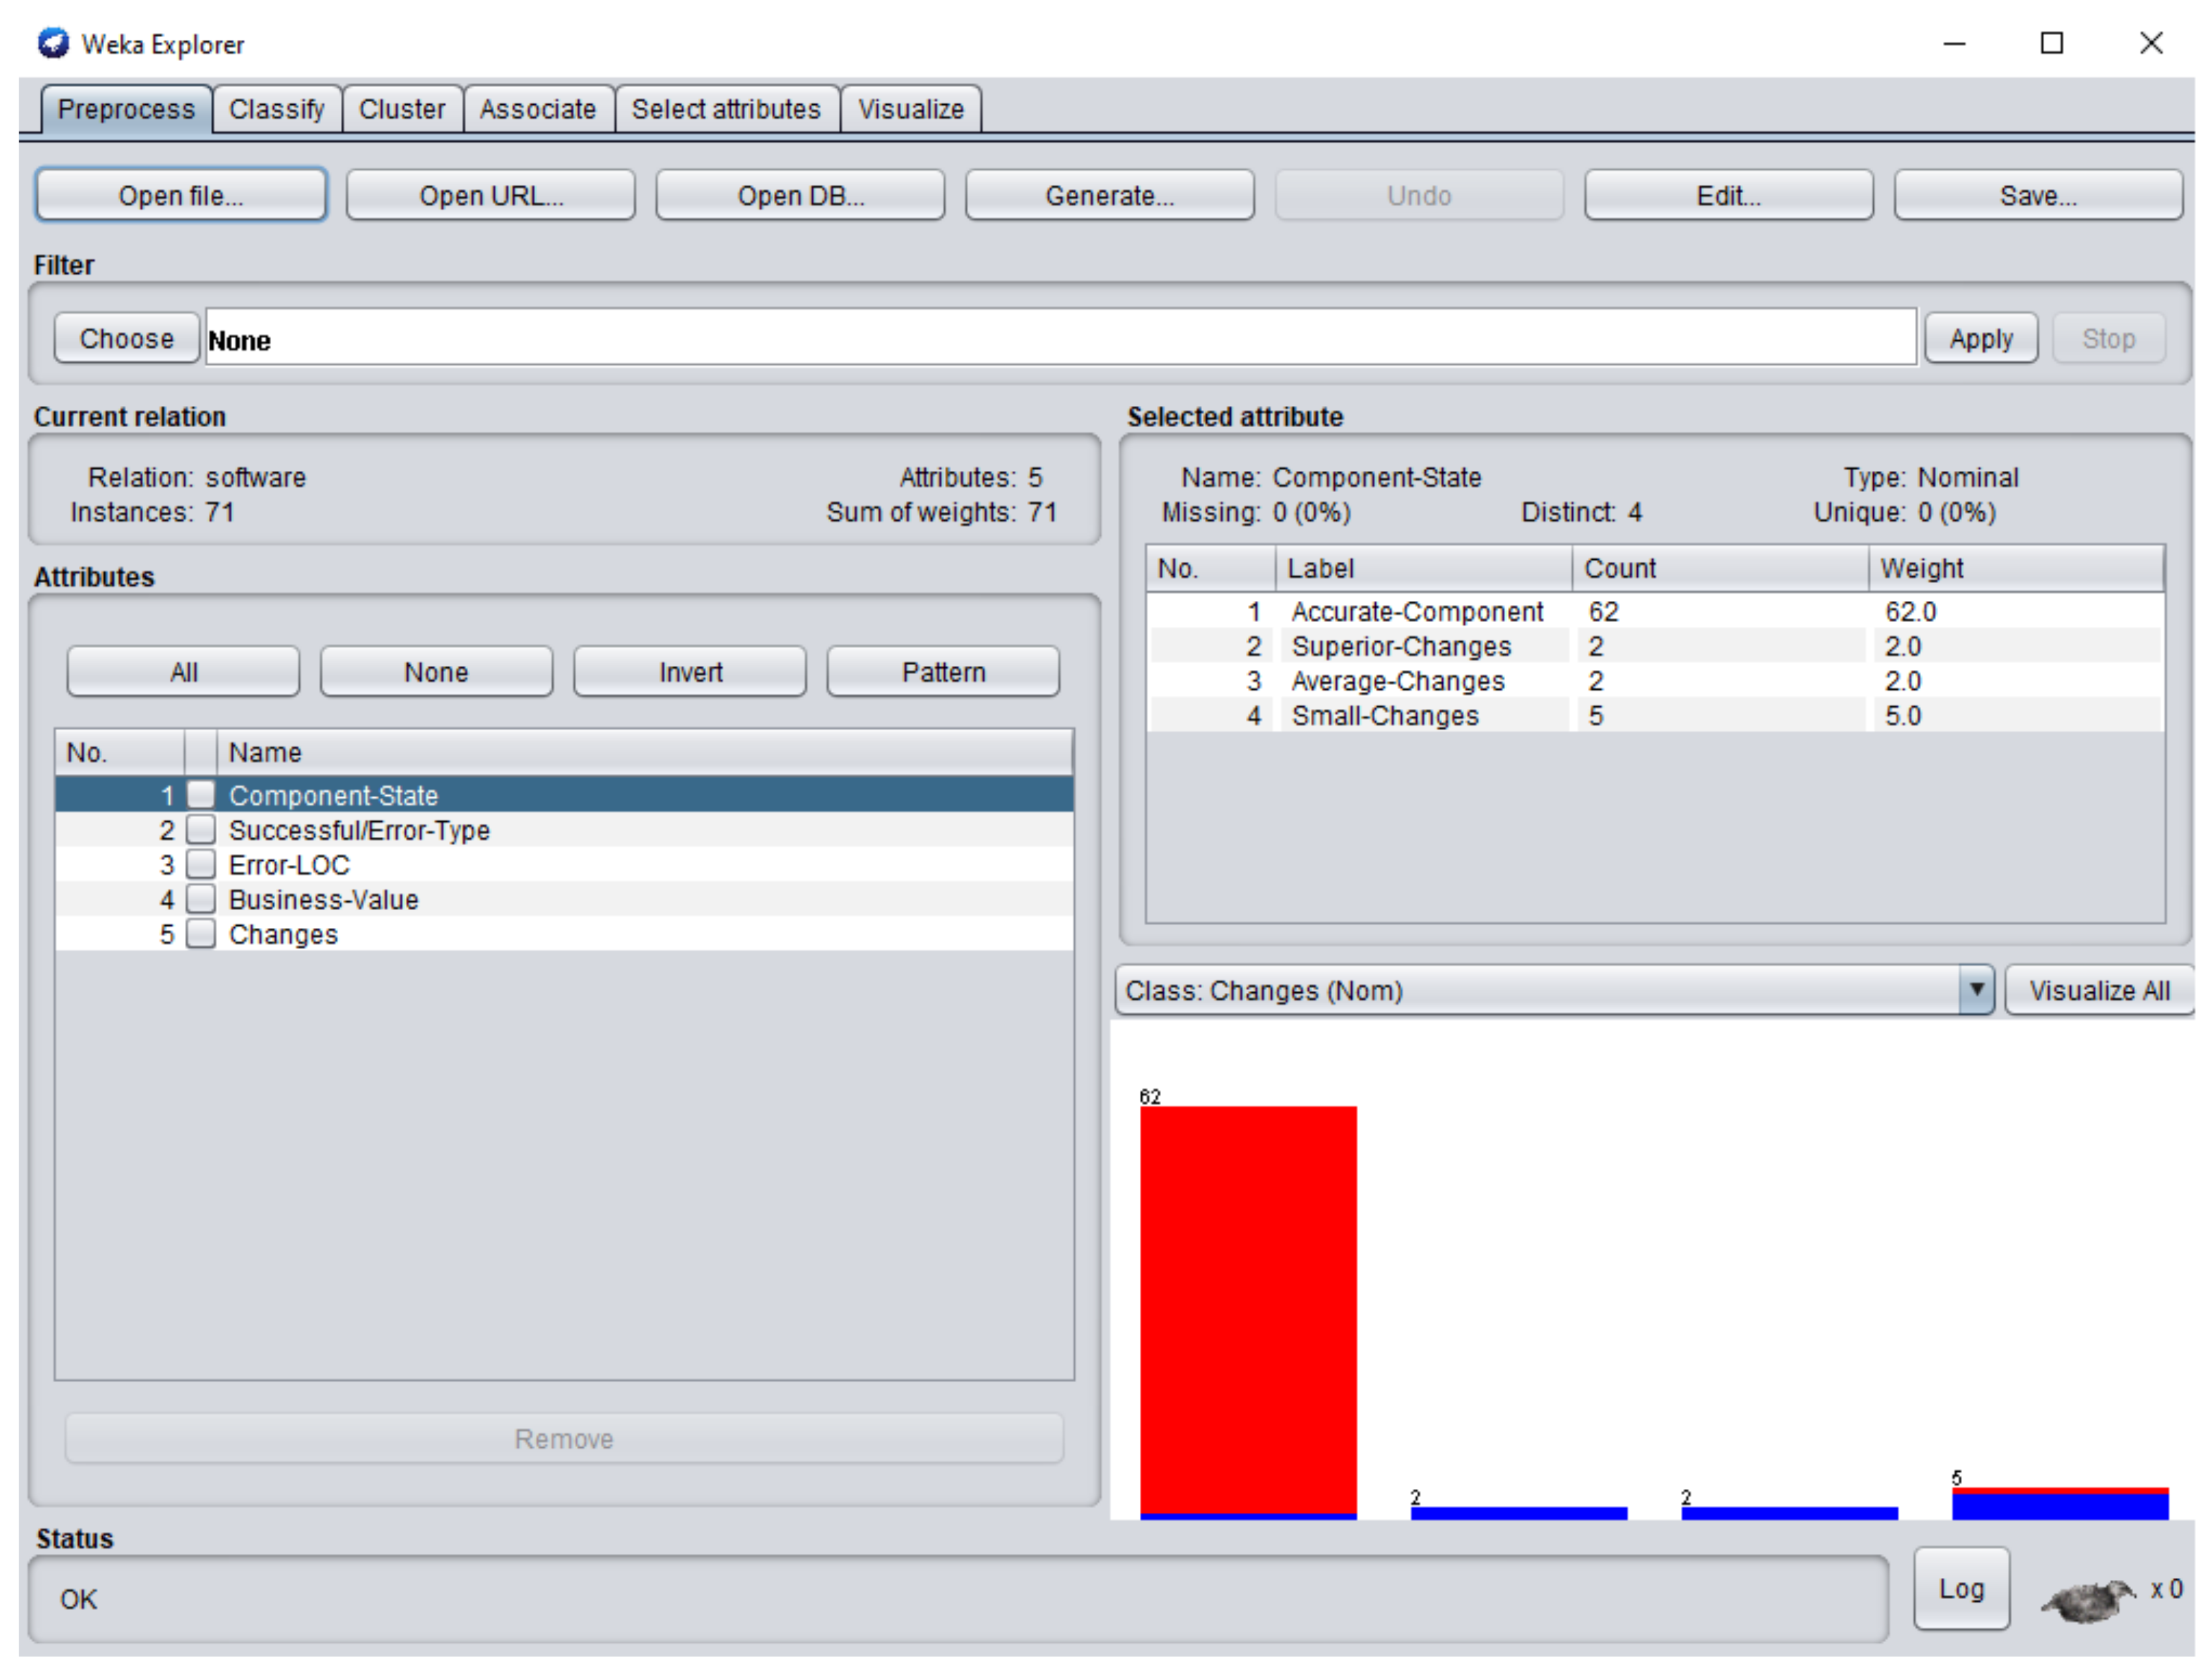The image size is (2212, 1674).
Task: Check the Component-State attribute checkbox
Action: pos(201,795)
